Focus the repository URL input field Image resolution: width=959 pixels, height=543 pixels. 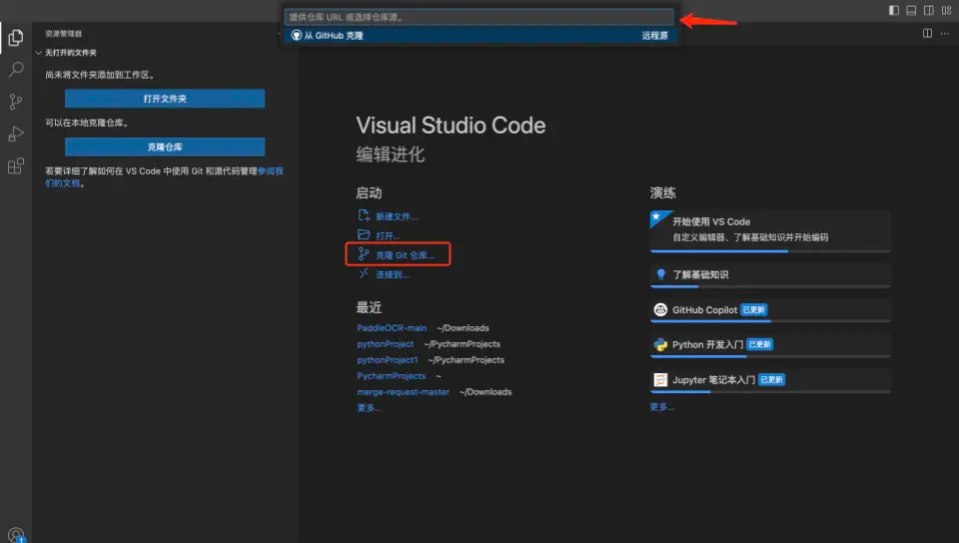pos(479,17)
